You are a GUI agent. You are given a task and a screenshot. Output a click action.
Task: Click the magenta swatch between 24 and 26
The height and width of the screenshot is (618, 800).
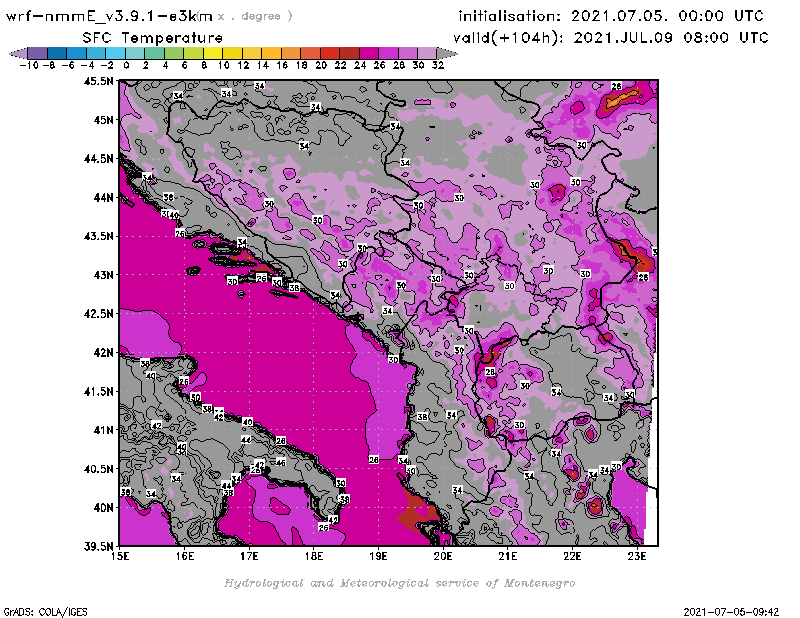[368, 53]
